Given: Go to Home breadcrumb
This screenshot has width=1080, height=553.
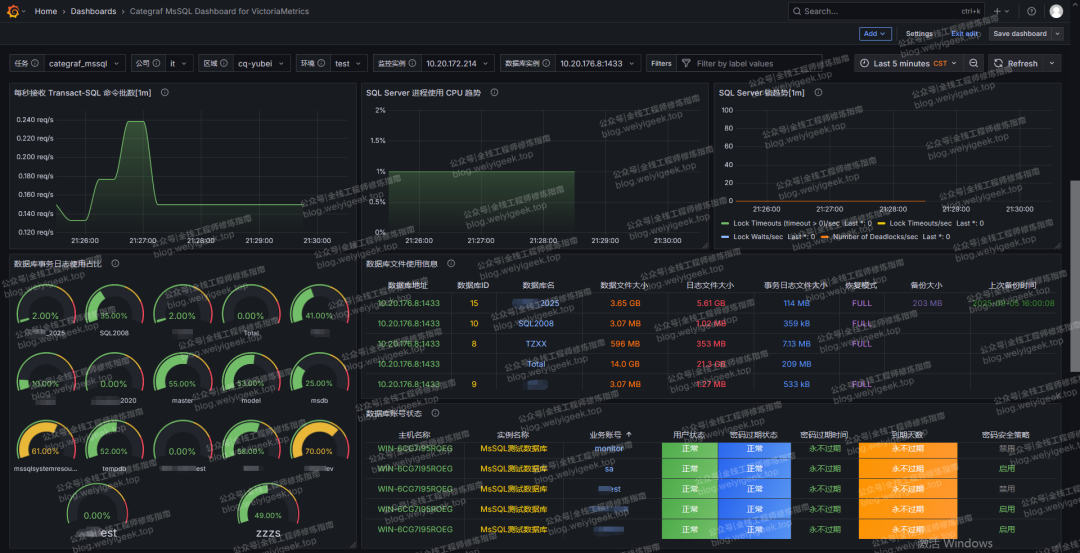Looking at the screenshot, I should [45, 11].
